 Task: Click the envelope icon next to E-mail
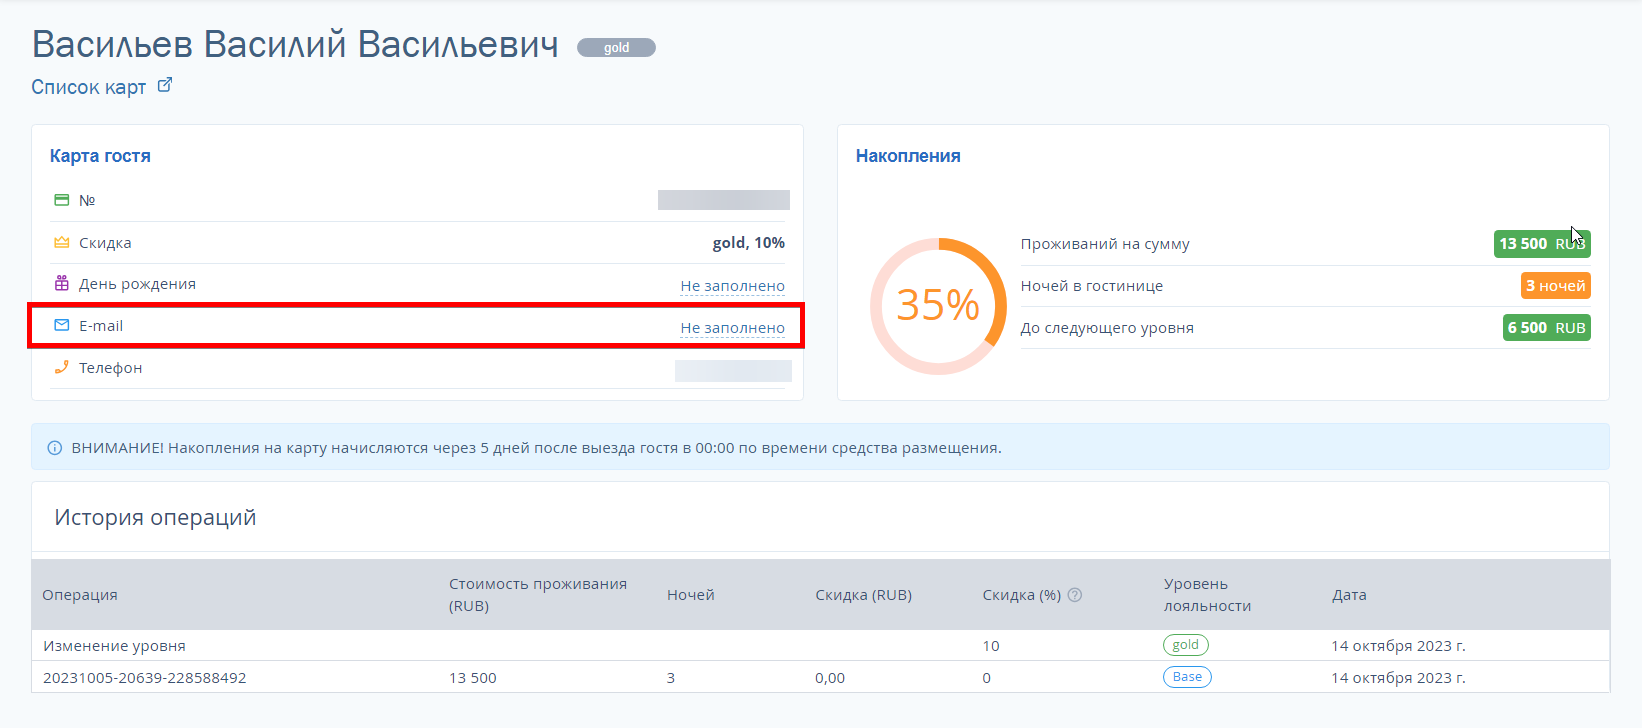pyautogui.click(x=61, y=326)
